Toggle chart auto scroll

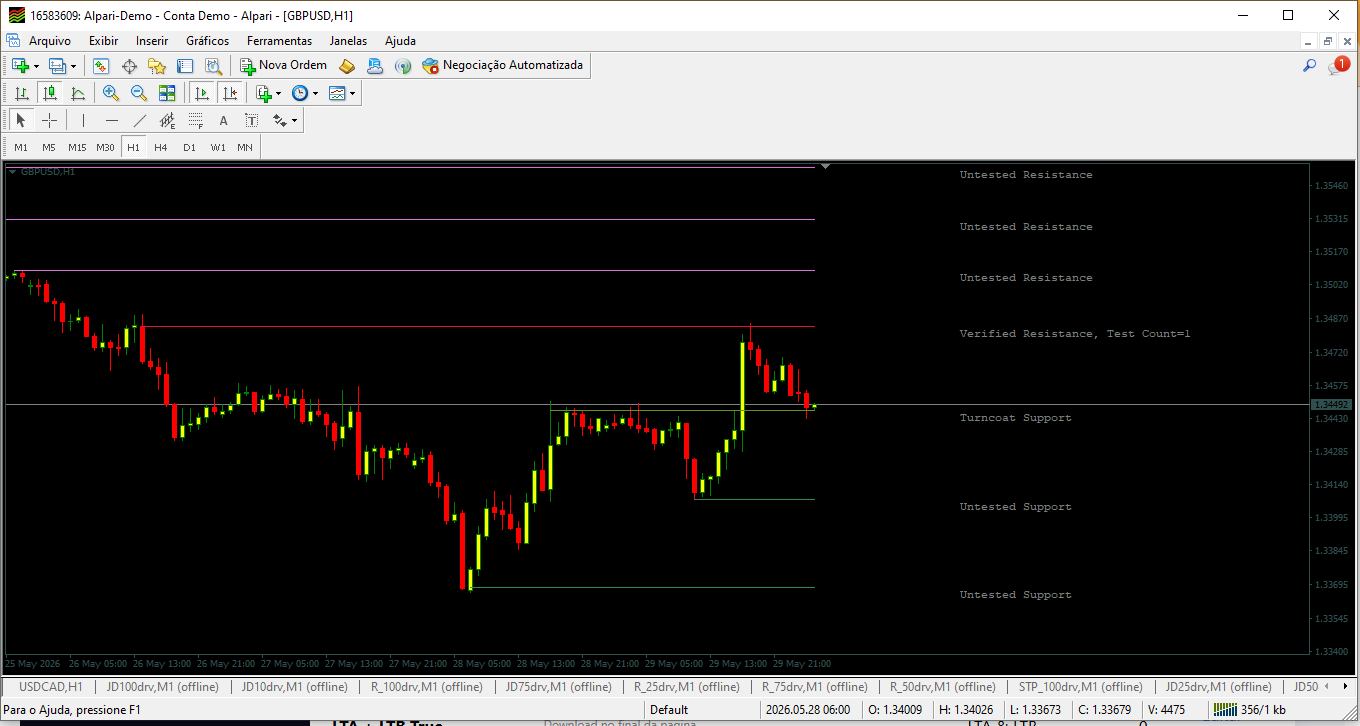tap(202, 93)
